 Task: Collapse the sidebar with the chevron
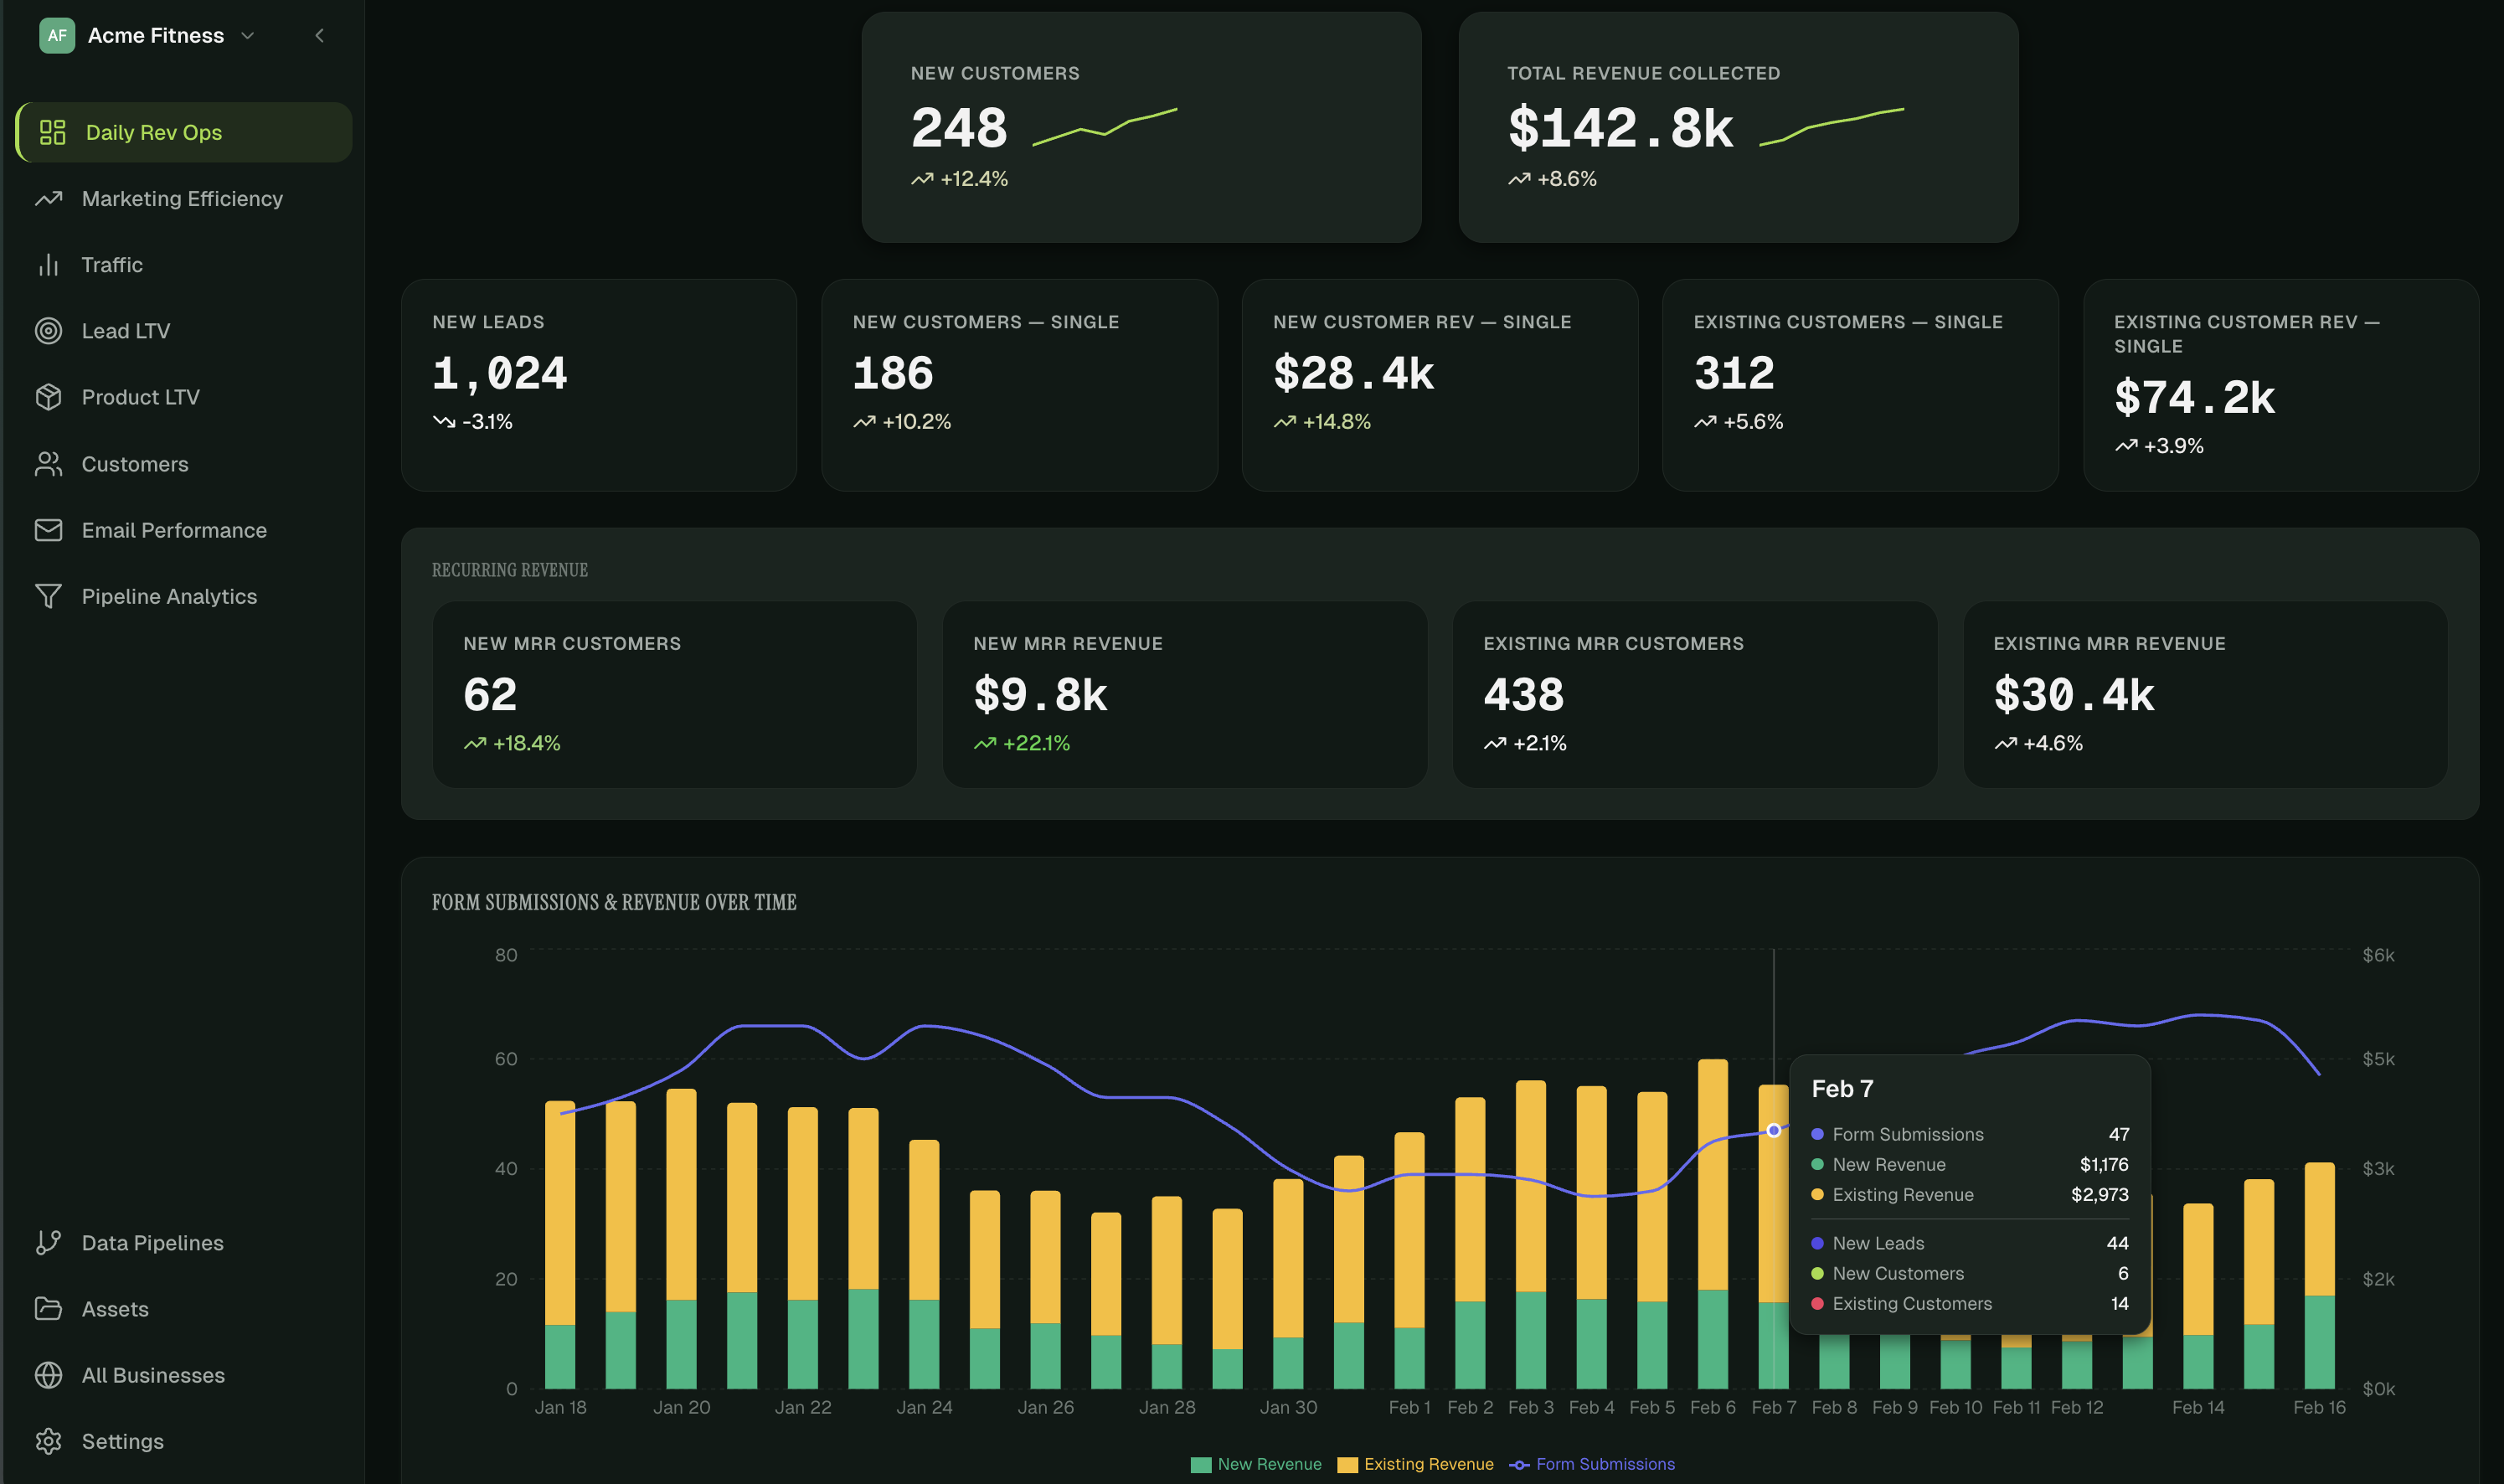point(320,35)
